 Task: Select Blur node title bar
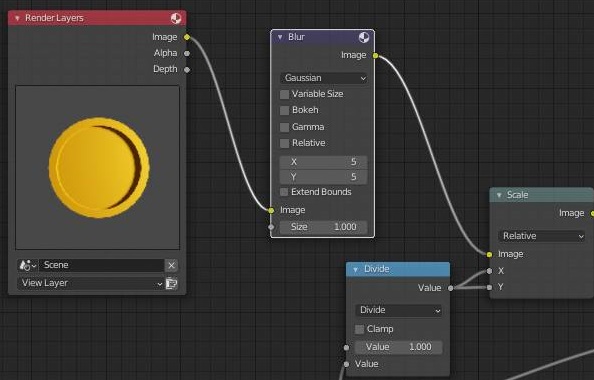pos(323,37)
